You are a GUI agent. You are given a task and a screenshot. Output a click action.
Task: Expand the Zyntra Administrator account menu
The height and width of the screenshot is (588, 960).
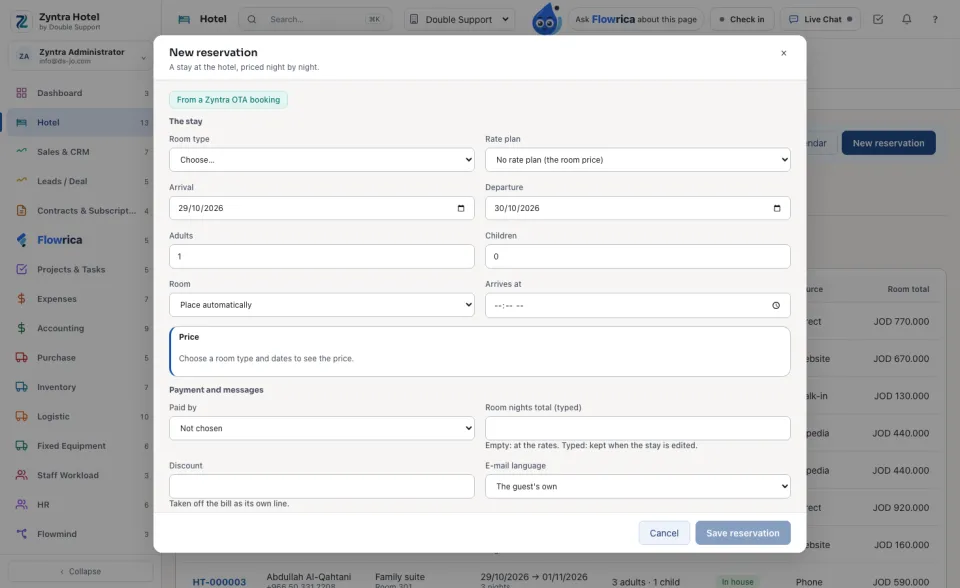[x=81, y=56]
